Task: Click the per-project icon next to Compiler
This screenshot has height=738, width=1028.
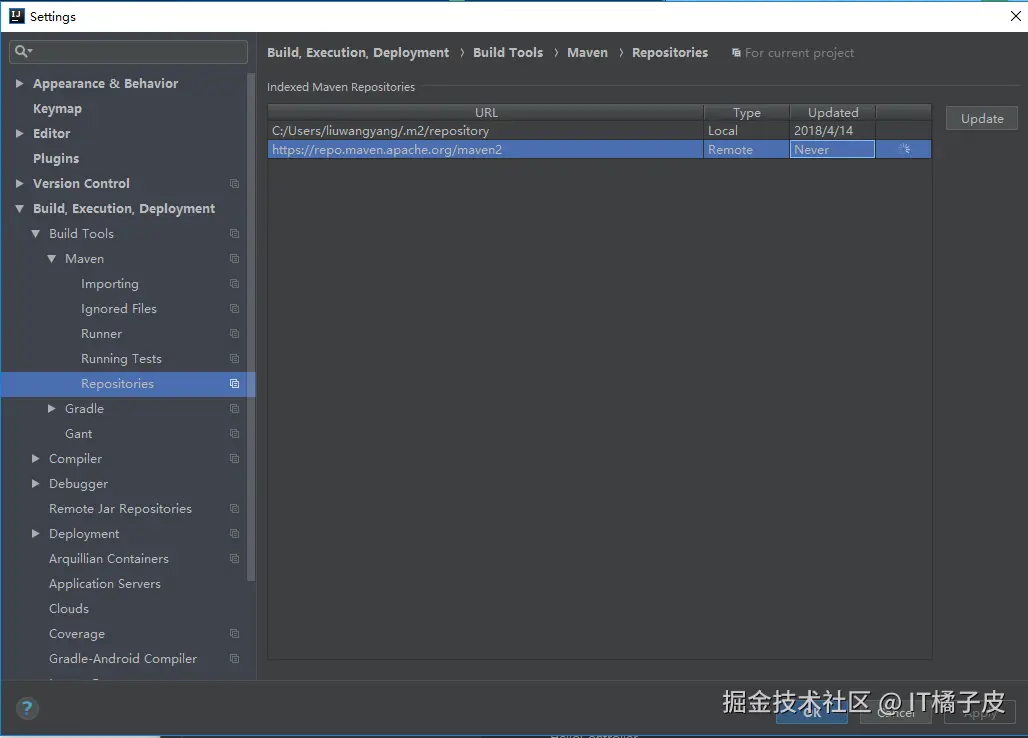Action: pos(235,459)
